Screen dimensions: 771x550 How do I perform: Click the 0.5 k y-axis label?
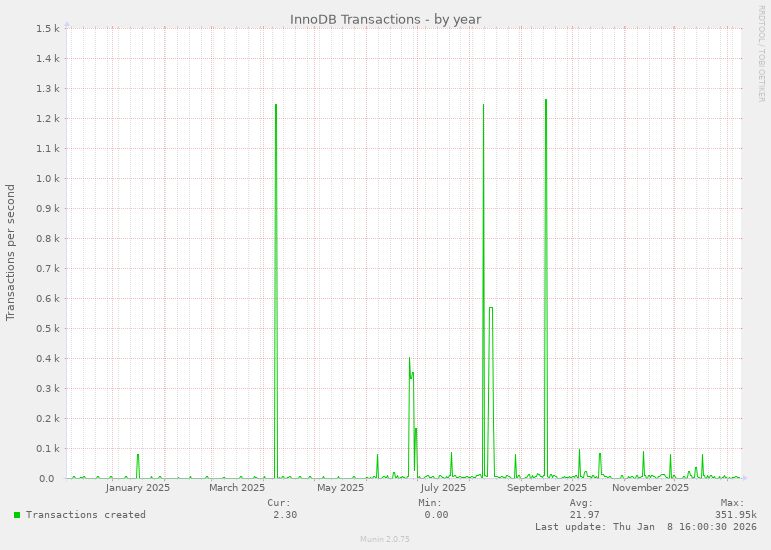[48, 328]
